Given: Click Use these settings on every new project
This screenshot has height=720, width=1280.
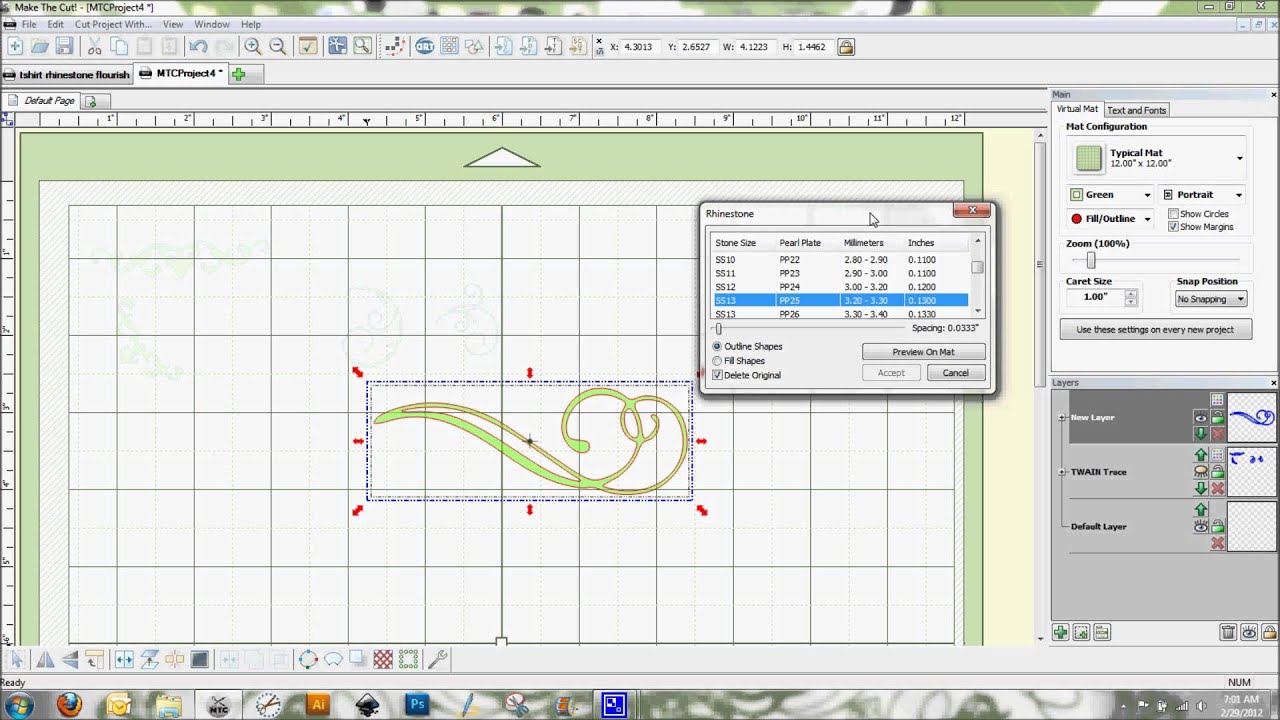Looking at the screenshot, I should point(1155,329).
